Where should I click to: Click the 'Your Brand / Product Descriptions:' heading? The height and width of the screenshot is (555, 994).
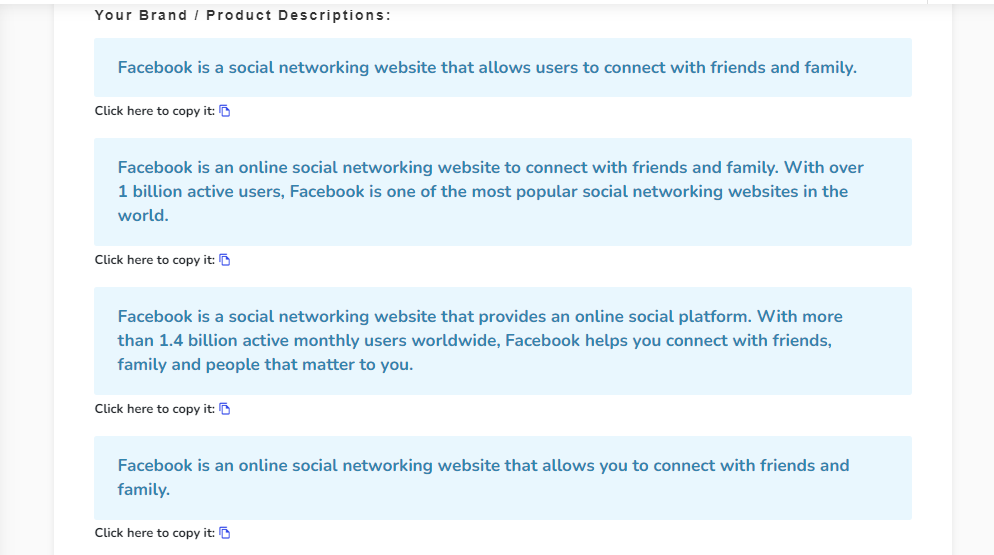click(243, 16)
